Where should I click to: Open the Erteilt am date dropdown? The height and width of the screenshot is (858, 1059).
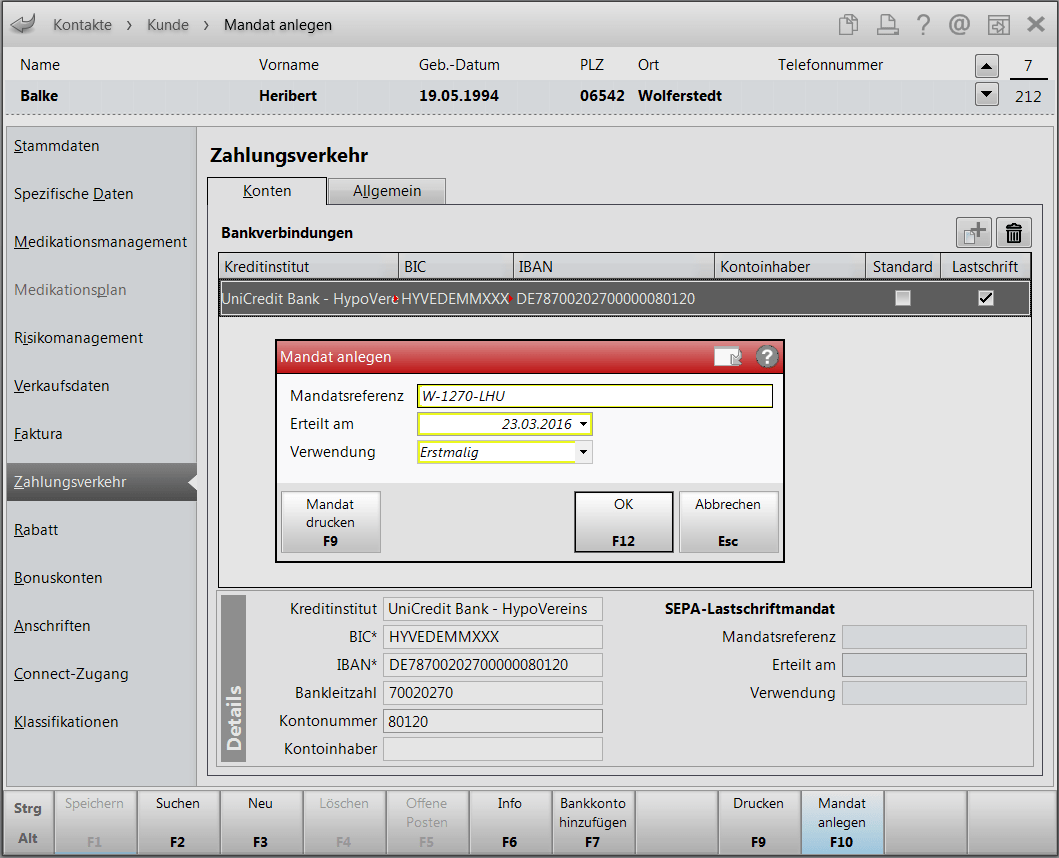coord(584,424)
